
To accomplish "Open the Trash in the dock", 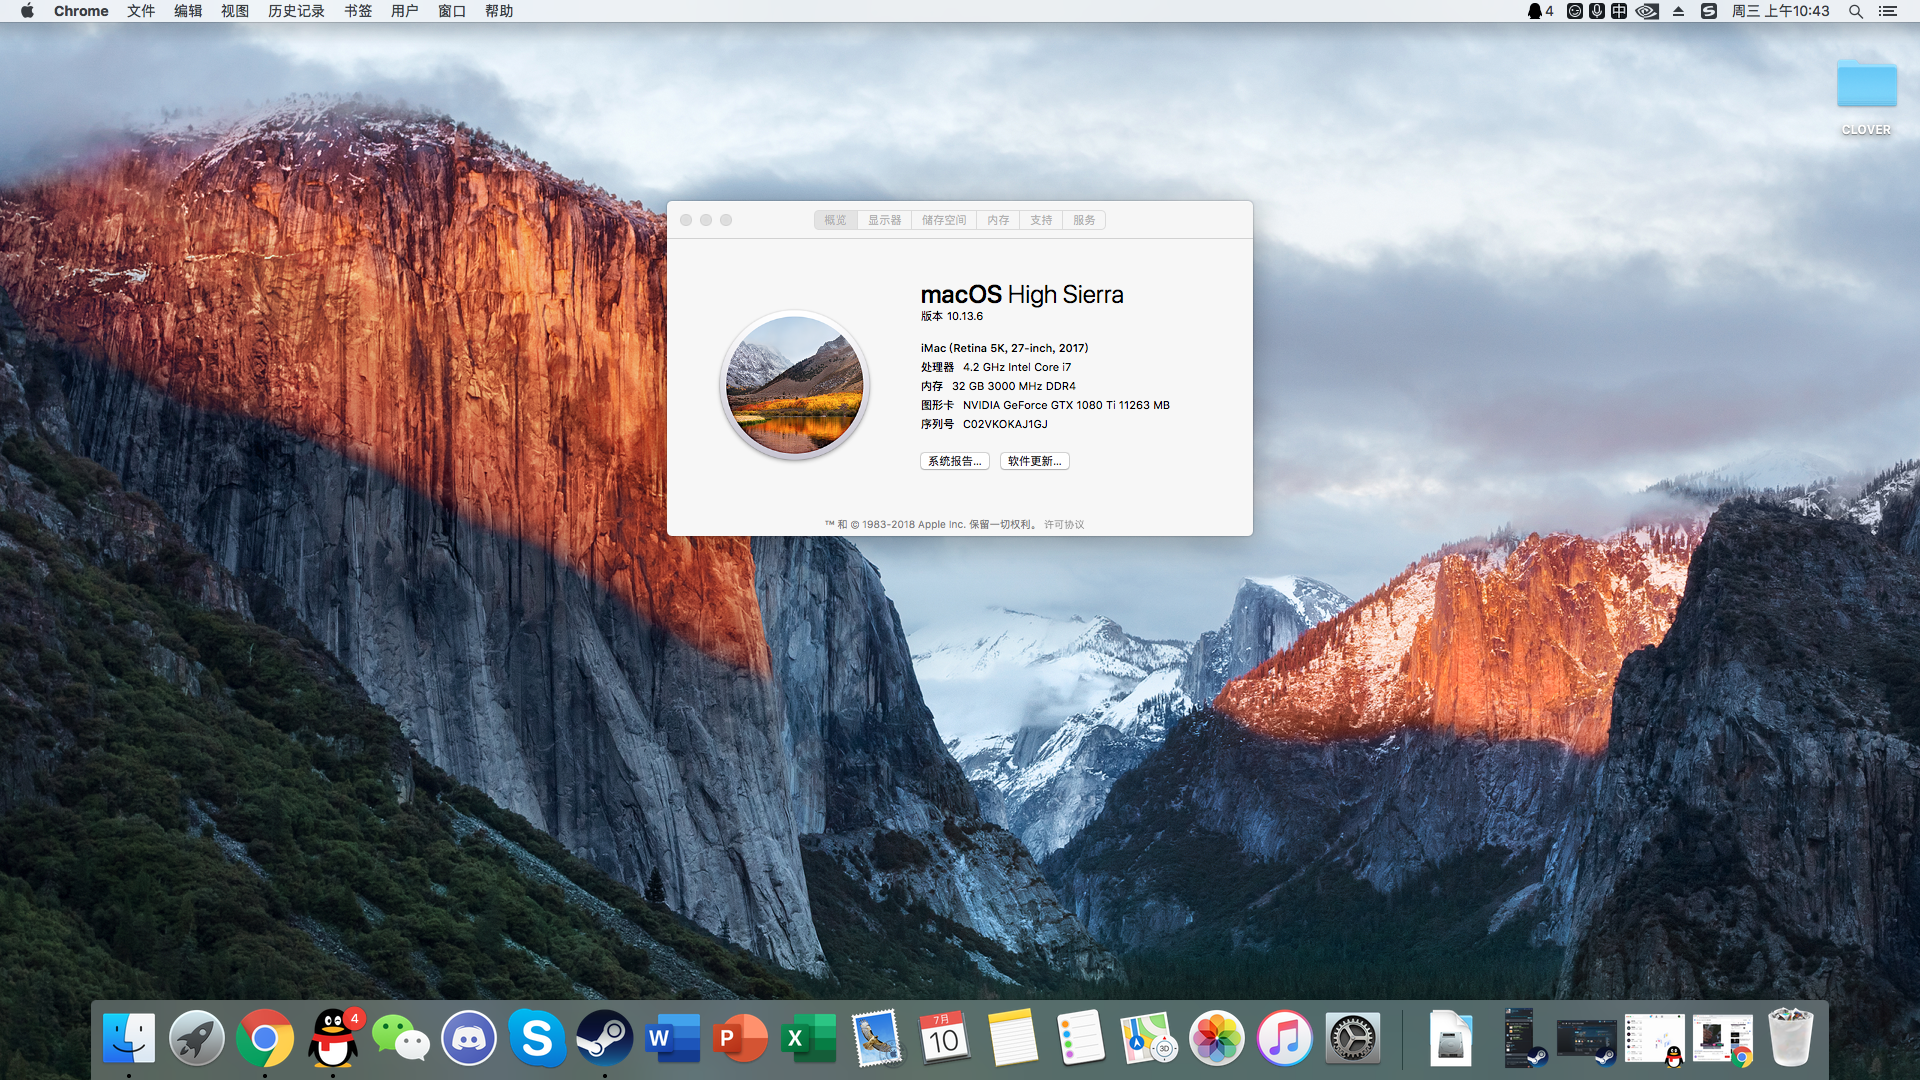I will click(1790, 1038).
